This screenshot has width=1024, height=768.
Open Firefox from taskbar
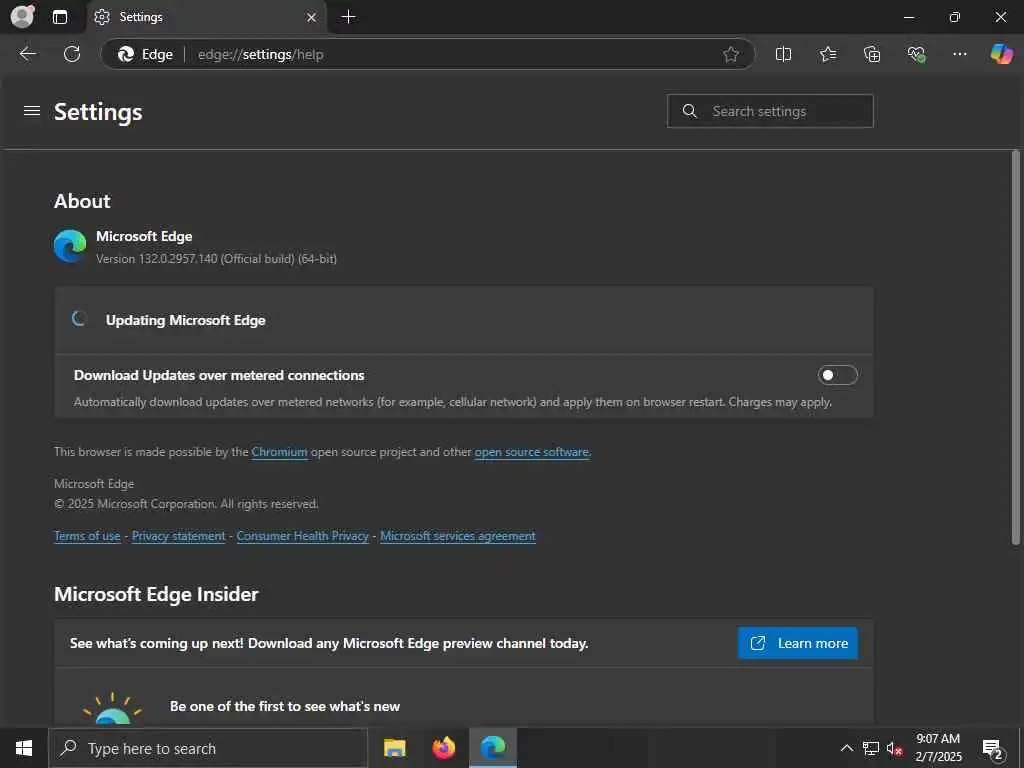444,748
